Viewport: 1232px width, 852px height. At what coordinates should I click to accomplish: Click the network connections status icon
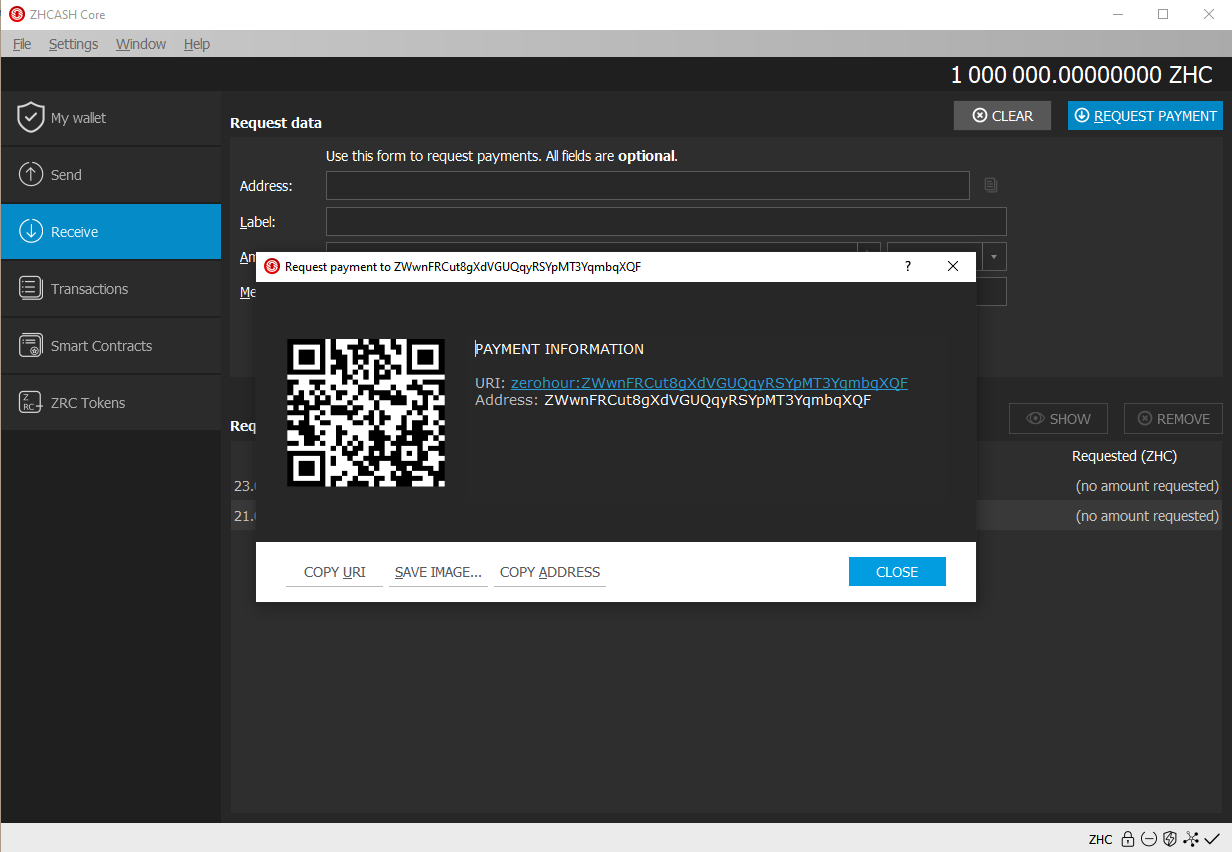(1191, 839)
